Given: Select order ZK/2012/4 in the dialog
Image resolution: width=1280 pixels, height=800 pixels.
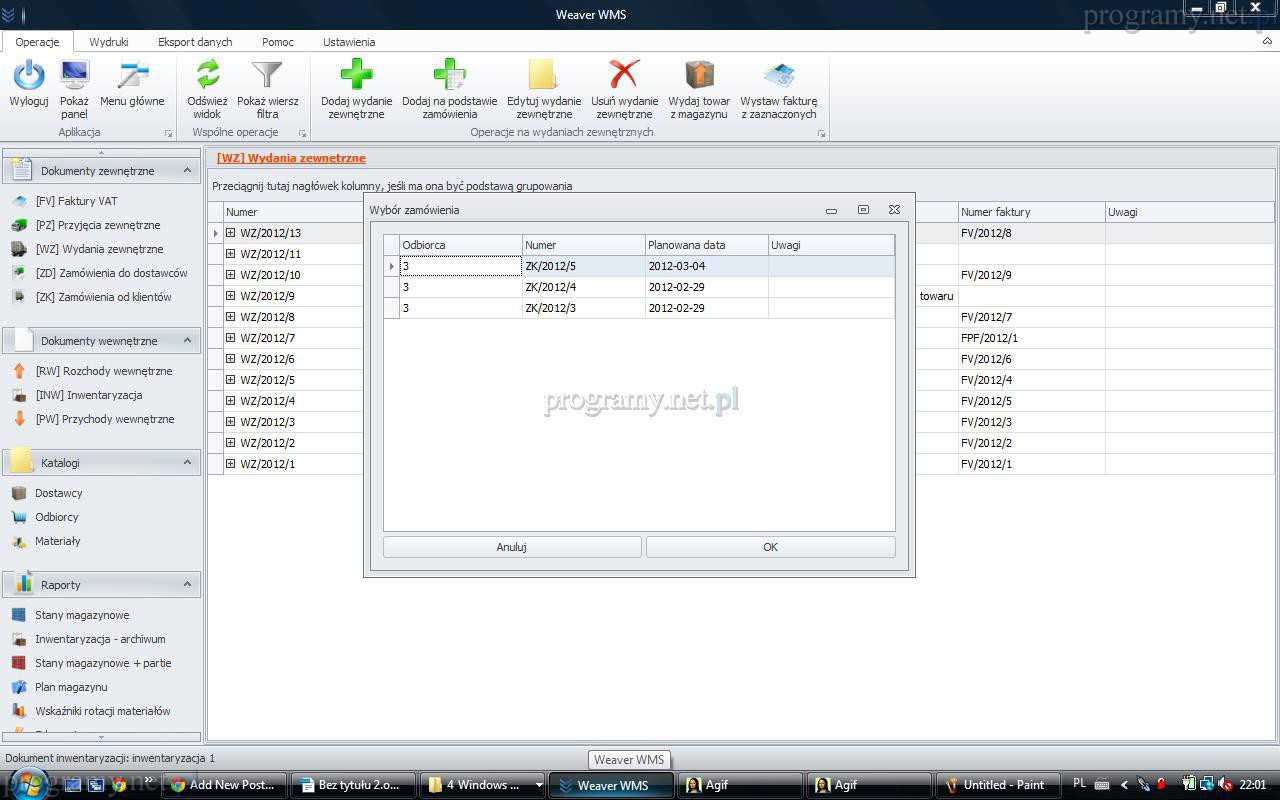Looking at the screenshot, I should [x=583, y=287].
